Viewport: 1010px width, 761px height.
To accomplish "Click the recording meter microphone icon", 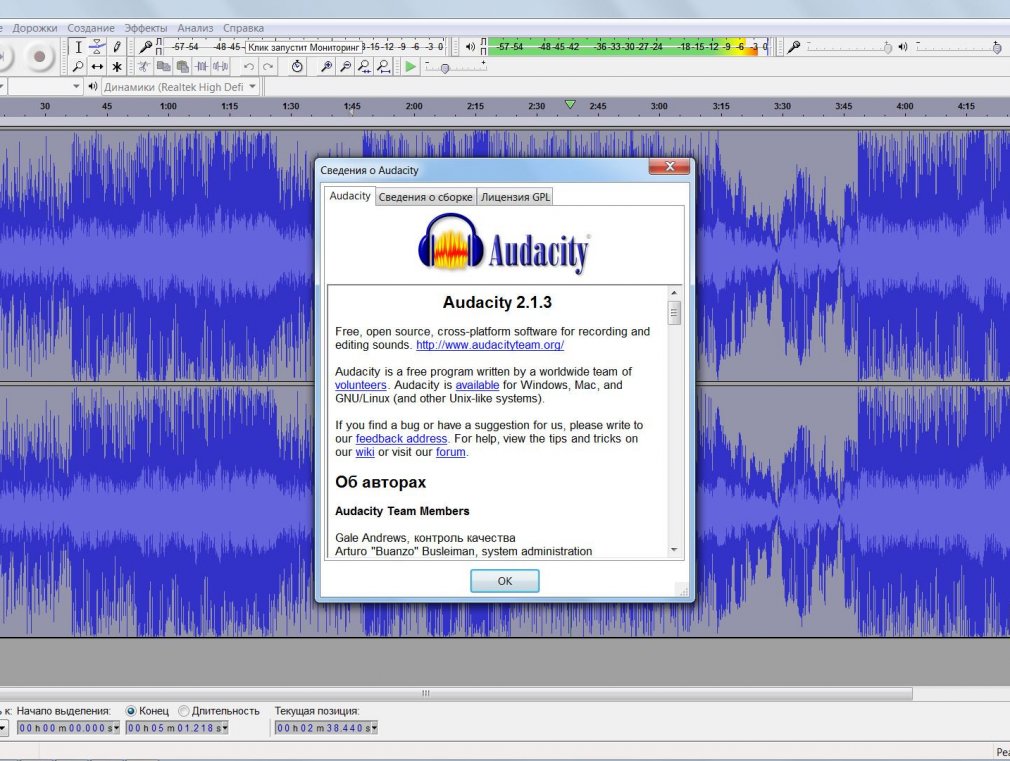I will tap(146, 46).
